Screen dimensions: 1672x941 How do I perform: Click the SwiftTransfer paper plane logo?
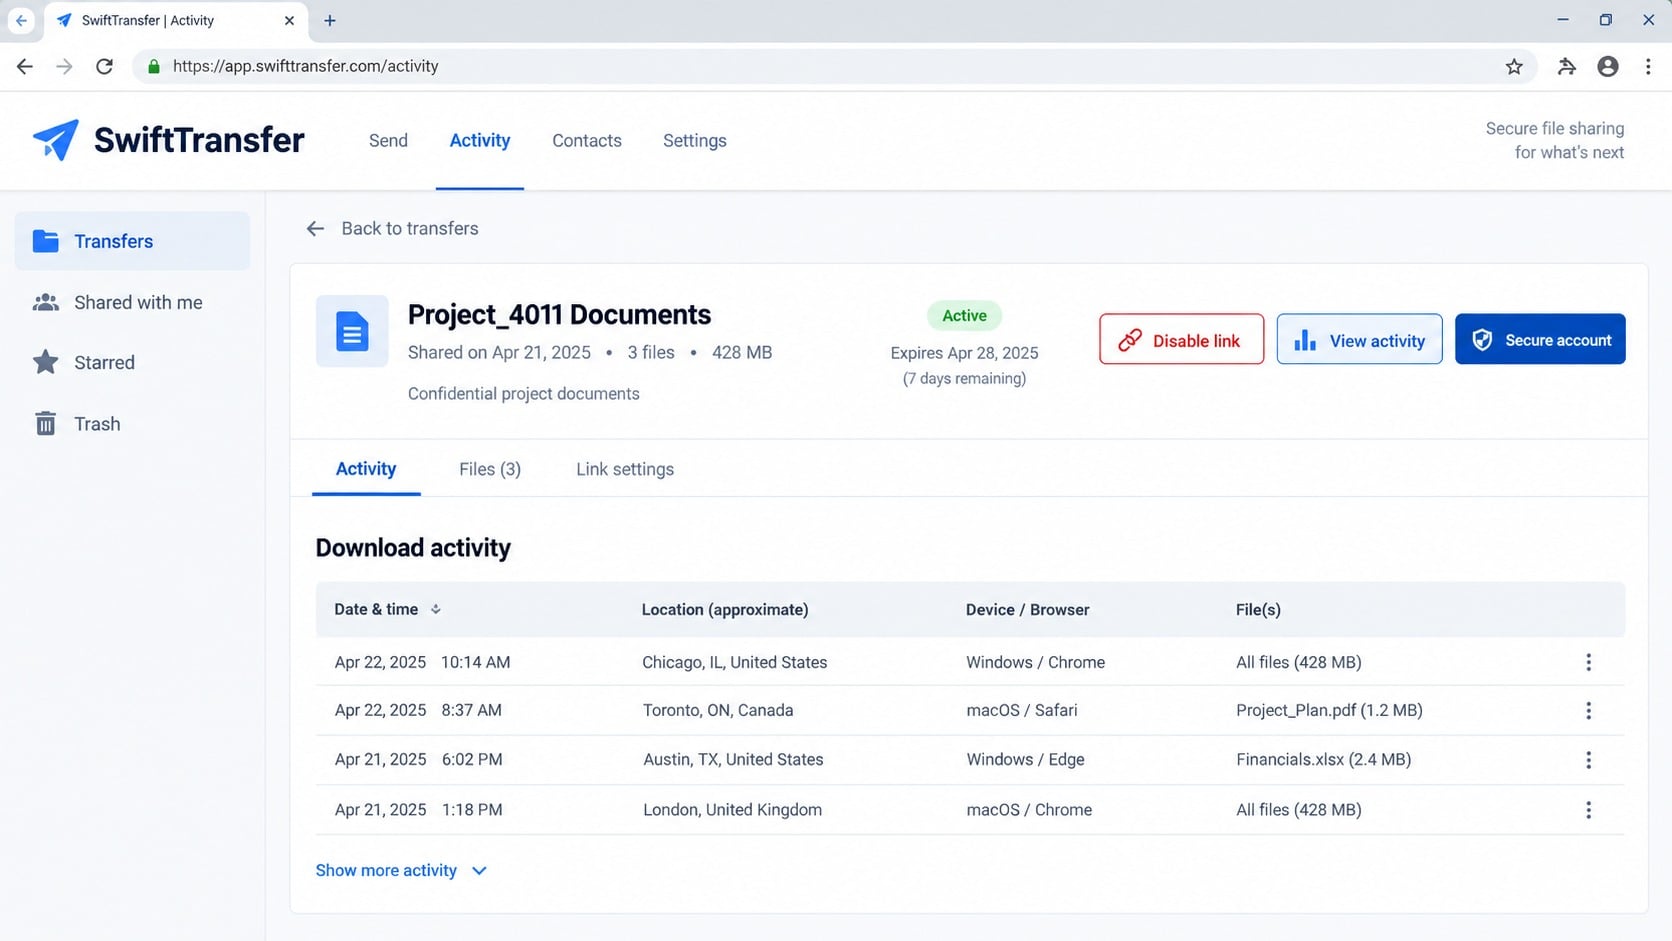click(x=56, y=140)
